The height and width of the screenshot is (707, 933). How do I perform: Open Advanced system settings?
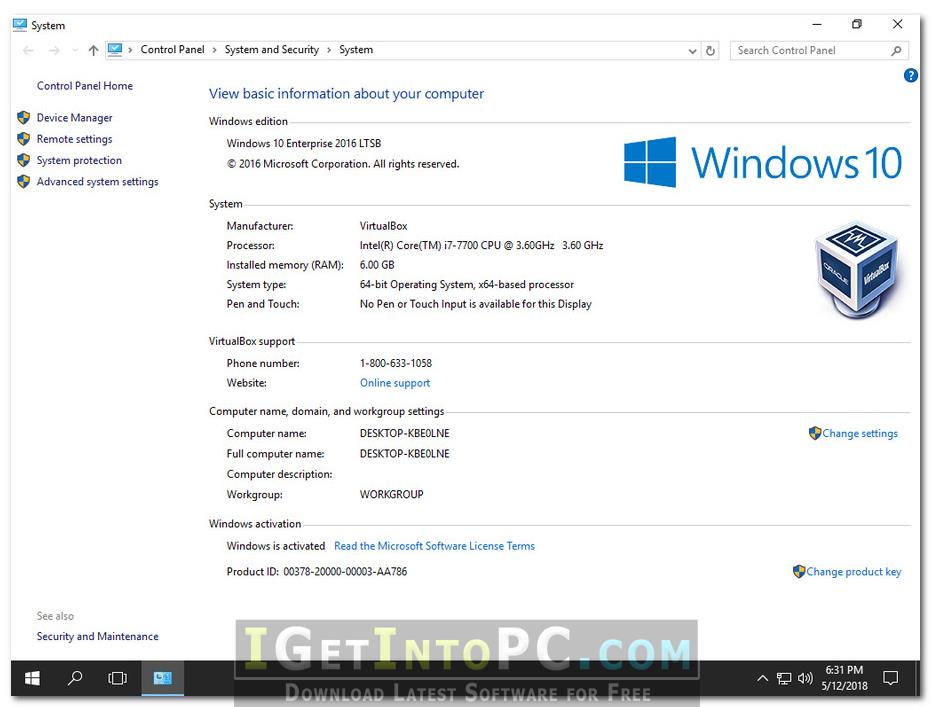click(98, 182)
